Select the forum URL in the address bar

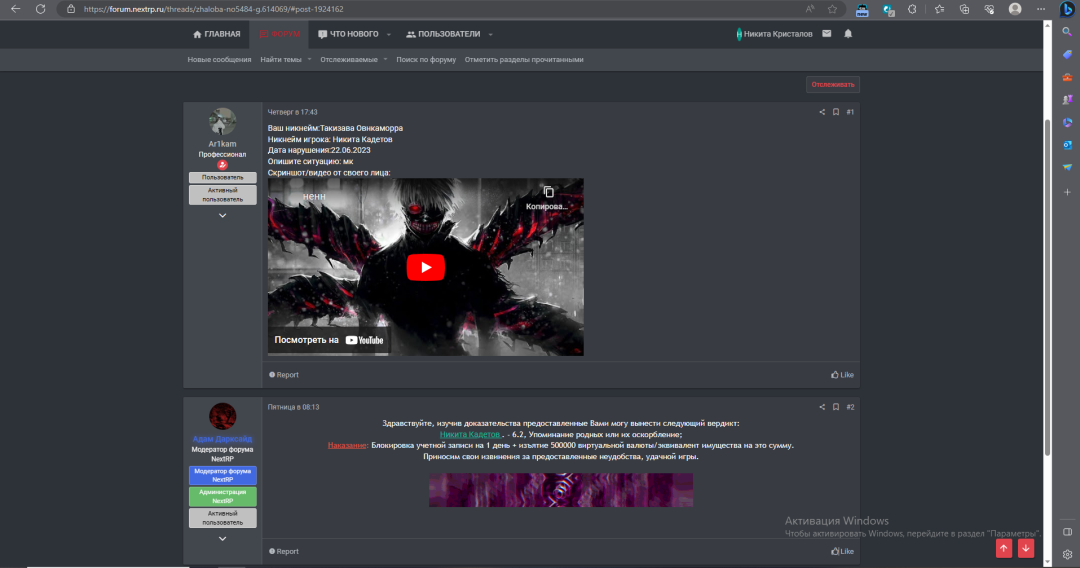(x=214, y=9)
